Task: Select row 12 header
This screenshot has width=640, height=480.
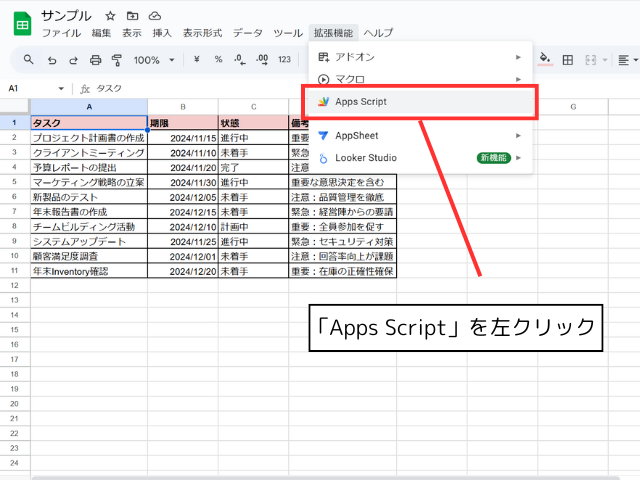Action: click(15, 285)
